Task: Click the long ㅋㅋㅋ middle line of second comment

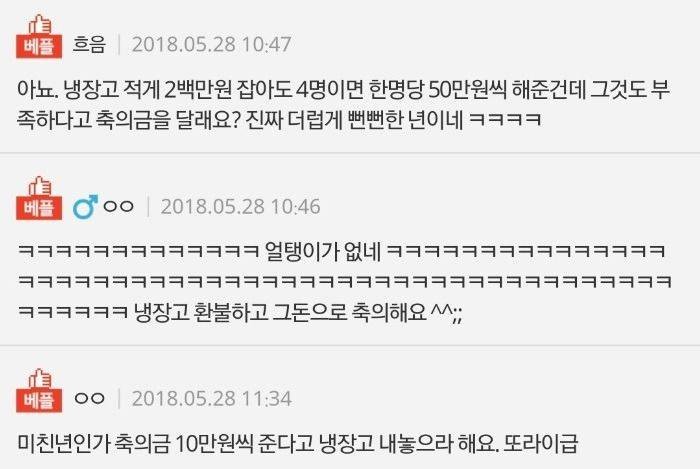Action: 345,281
